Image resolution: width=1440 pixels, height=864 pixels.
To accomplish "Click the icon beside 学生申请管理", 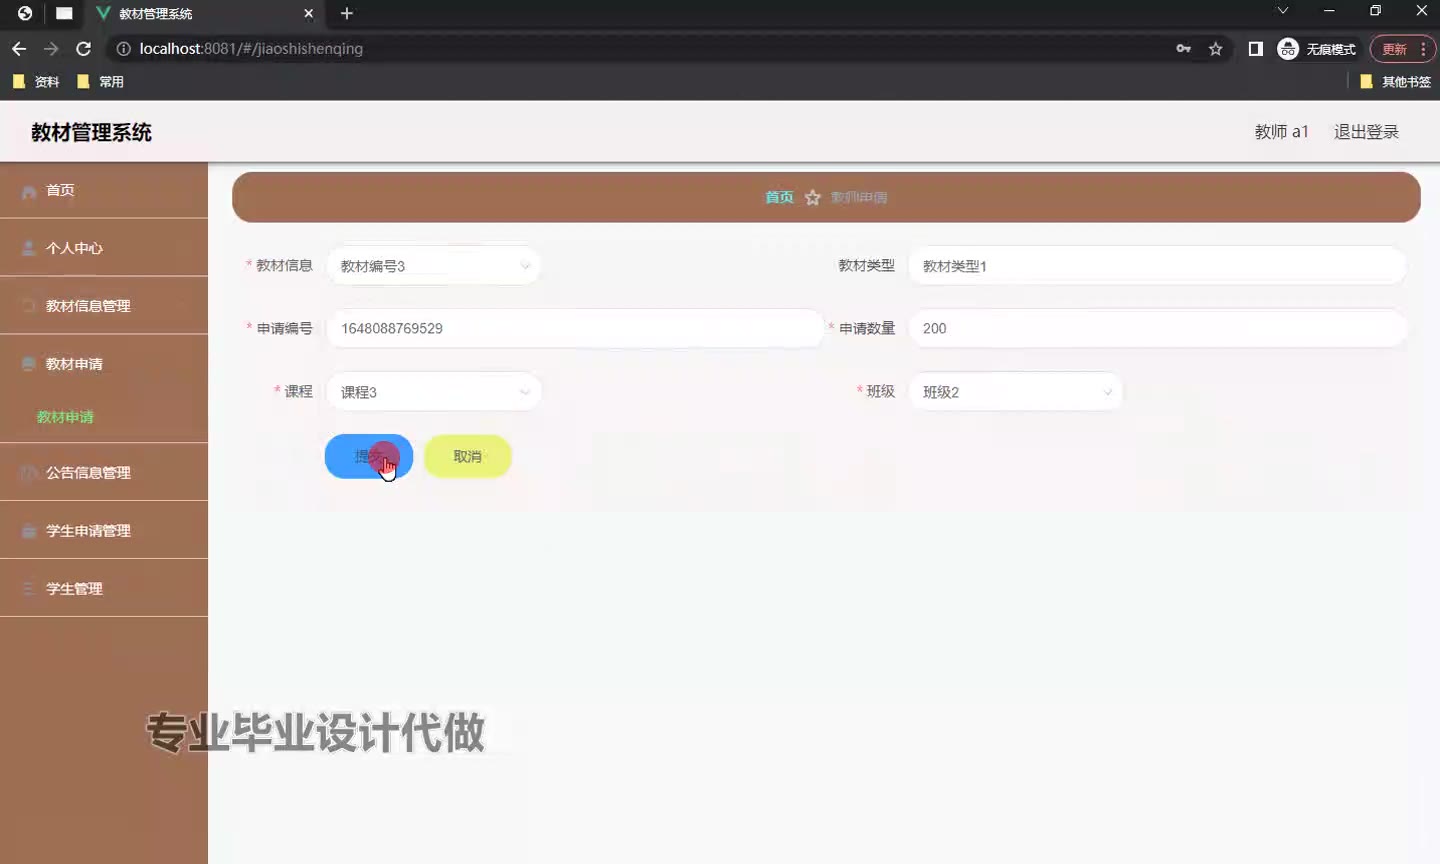I will [29, 531].
